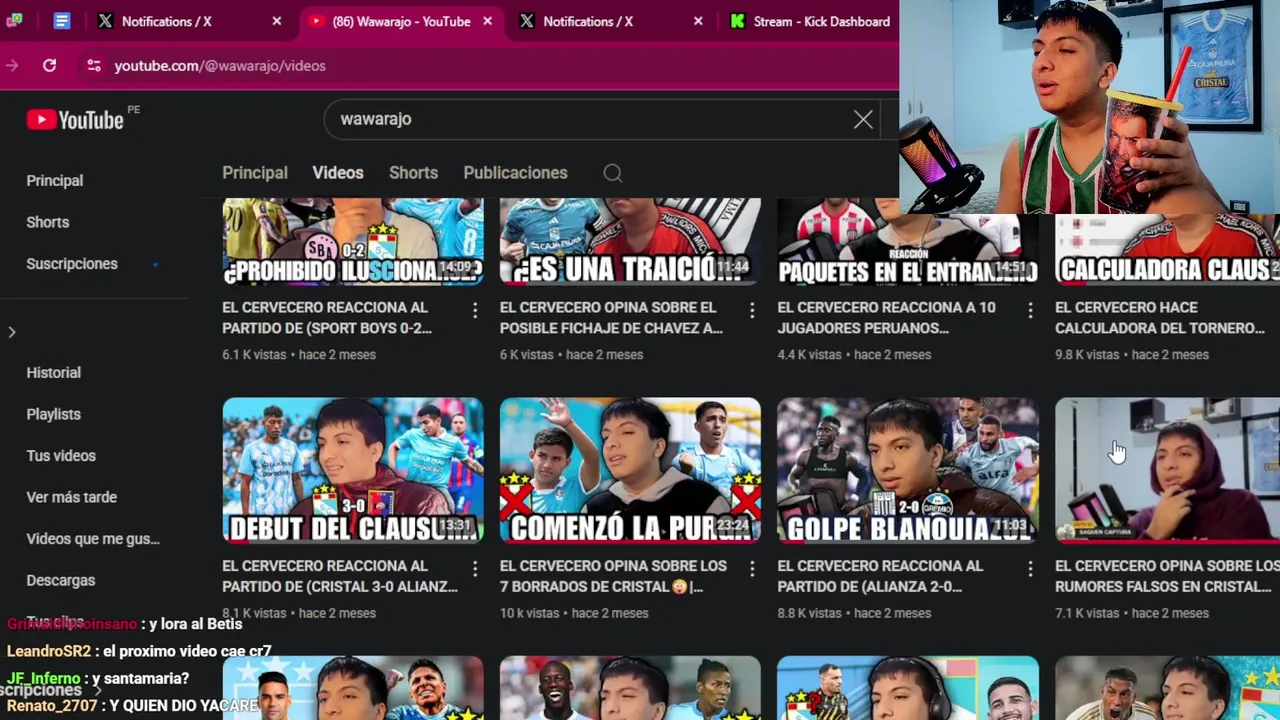Open title 'EL CERVECERO REACCIONA AL PARTIDO DE (SPORT BOYS 0-2'

(x=327, y=318)
